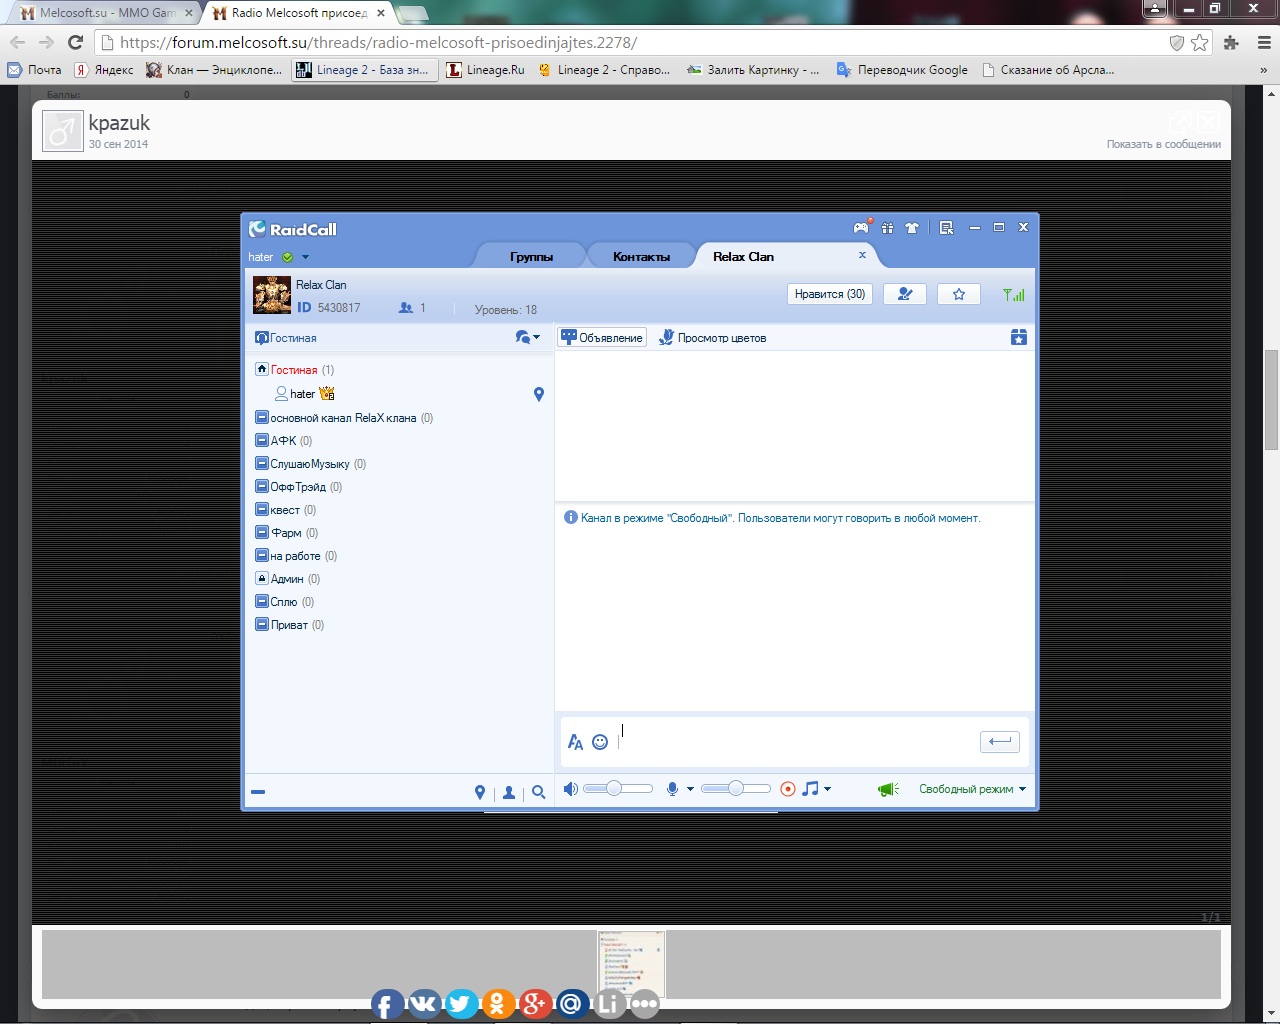Close the Relax Clan tab

pos(862,255)
